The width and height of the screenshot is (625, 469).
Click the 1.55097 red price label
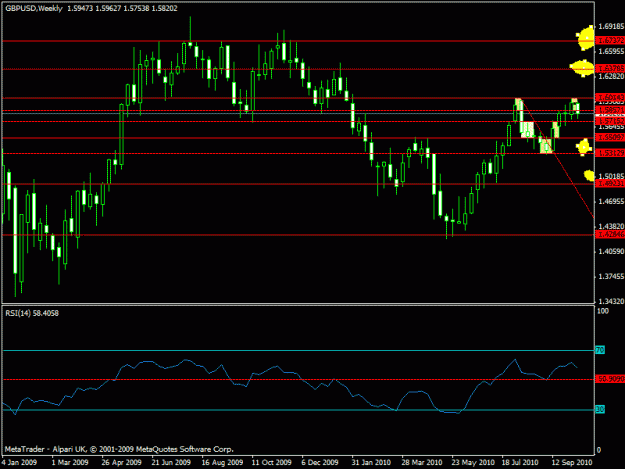click(610, 137)
